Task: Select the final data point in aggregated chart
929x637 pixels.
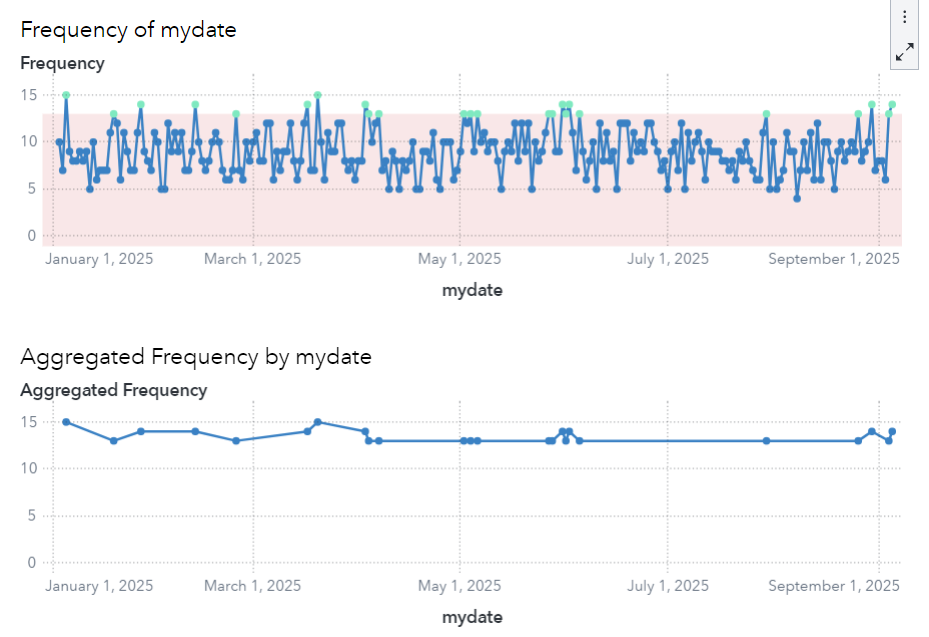Action: coord(890,432)
